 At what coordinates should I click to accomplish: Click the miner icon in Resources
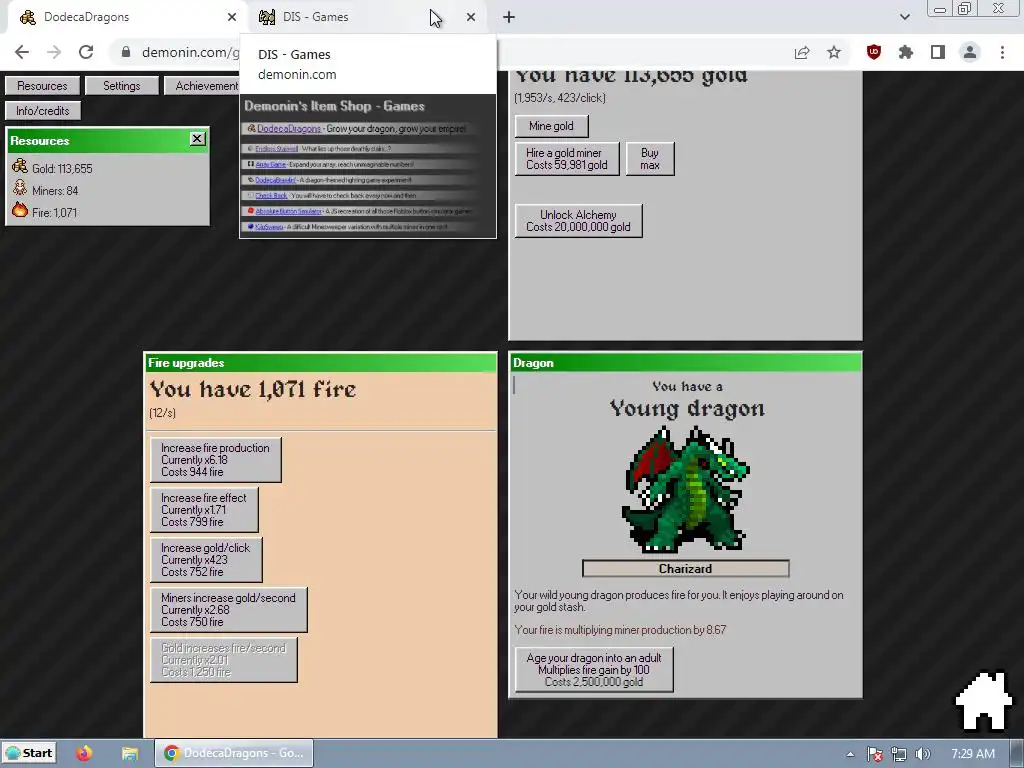point(20,189)
